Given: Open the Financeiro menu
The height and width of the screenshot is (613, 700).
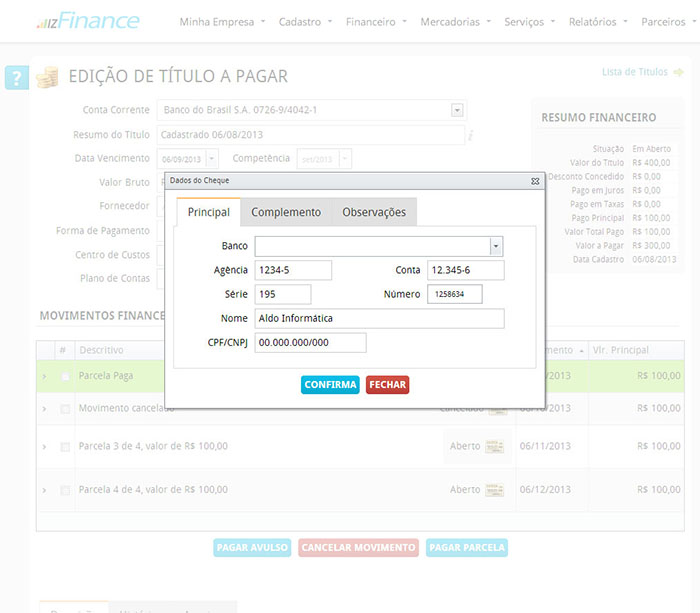Looking at the screenshot, I should [375, 22].
